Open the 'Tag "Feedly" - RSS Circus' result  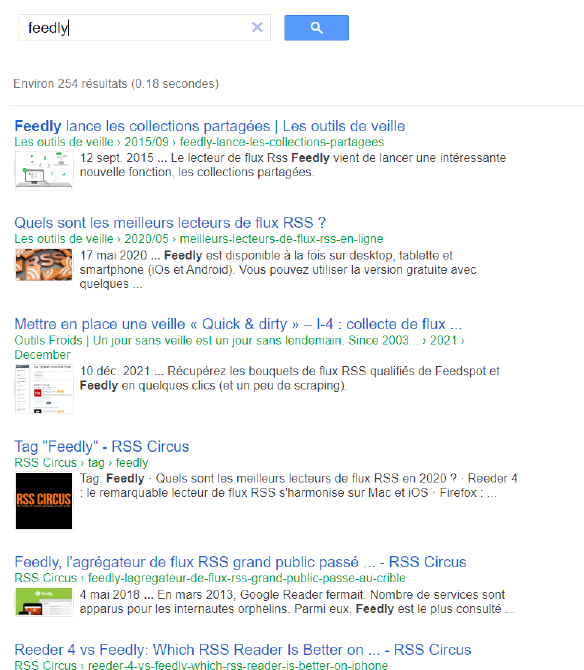coord(102,447)
